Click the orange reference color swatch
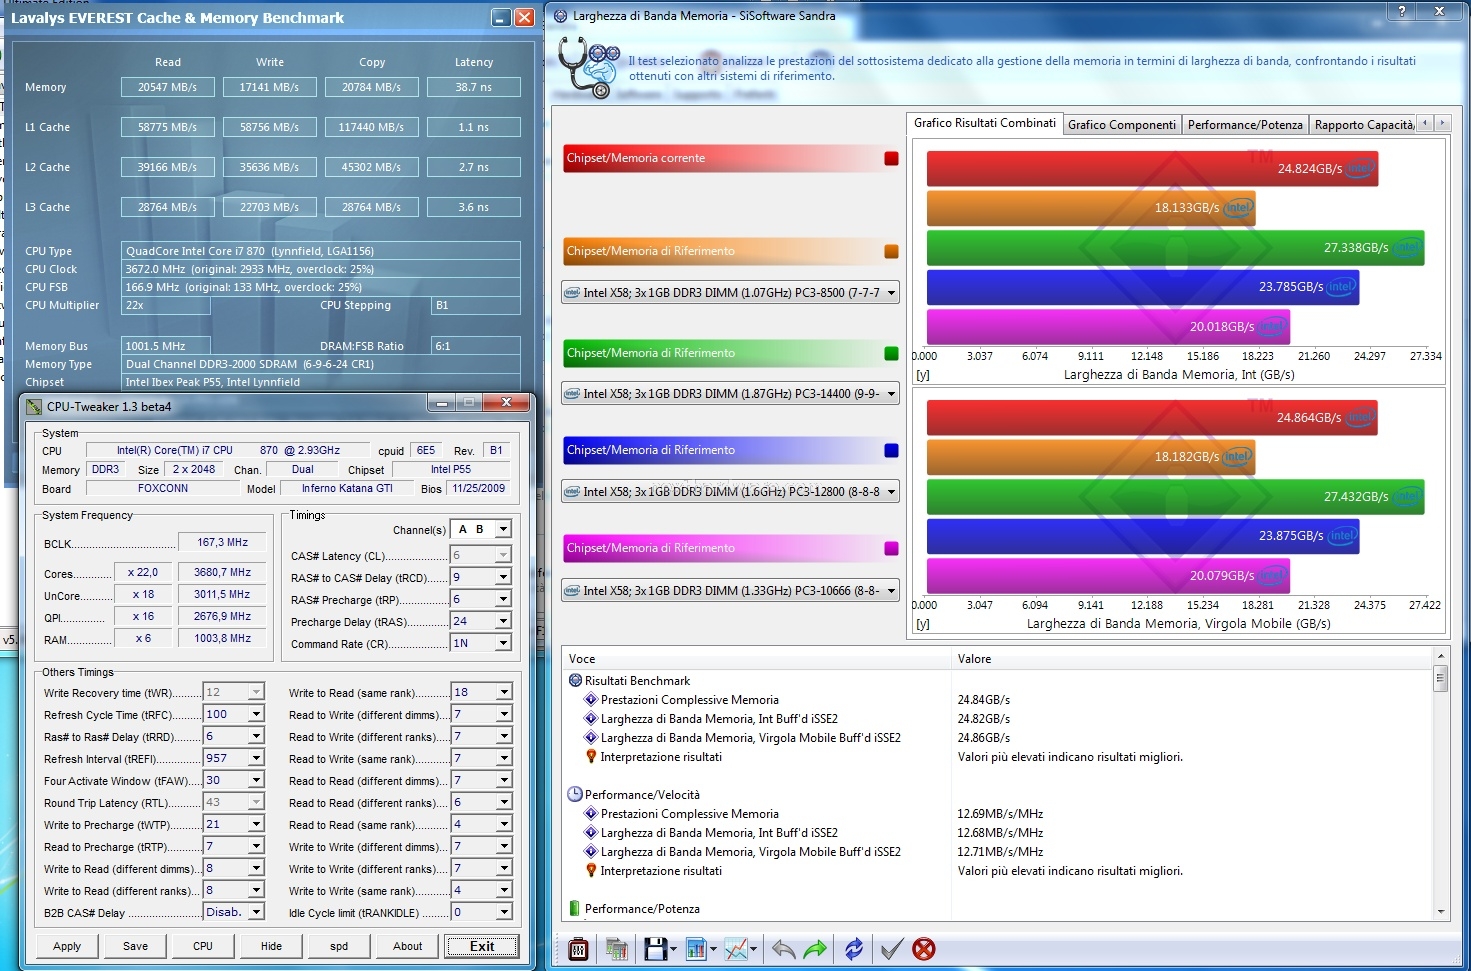The width and height of the screenshot is (1471, 971). 891,251
